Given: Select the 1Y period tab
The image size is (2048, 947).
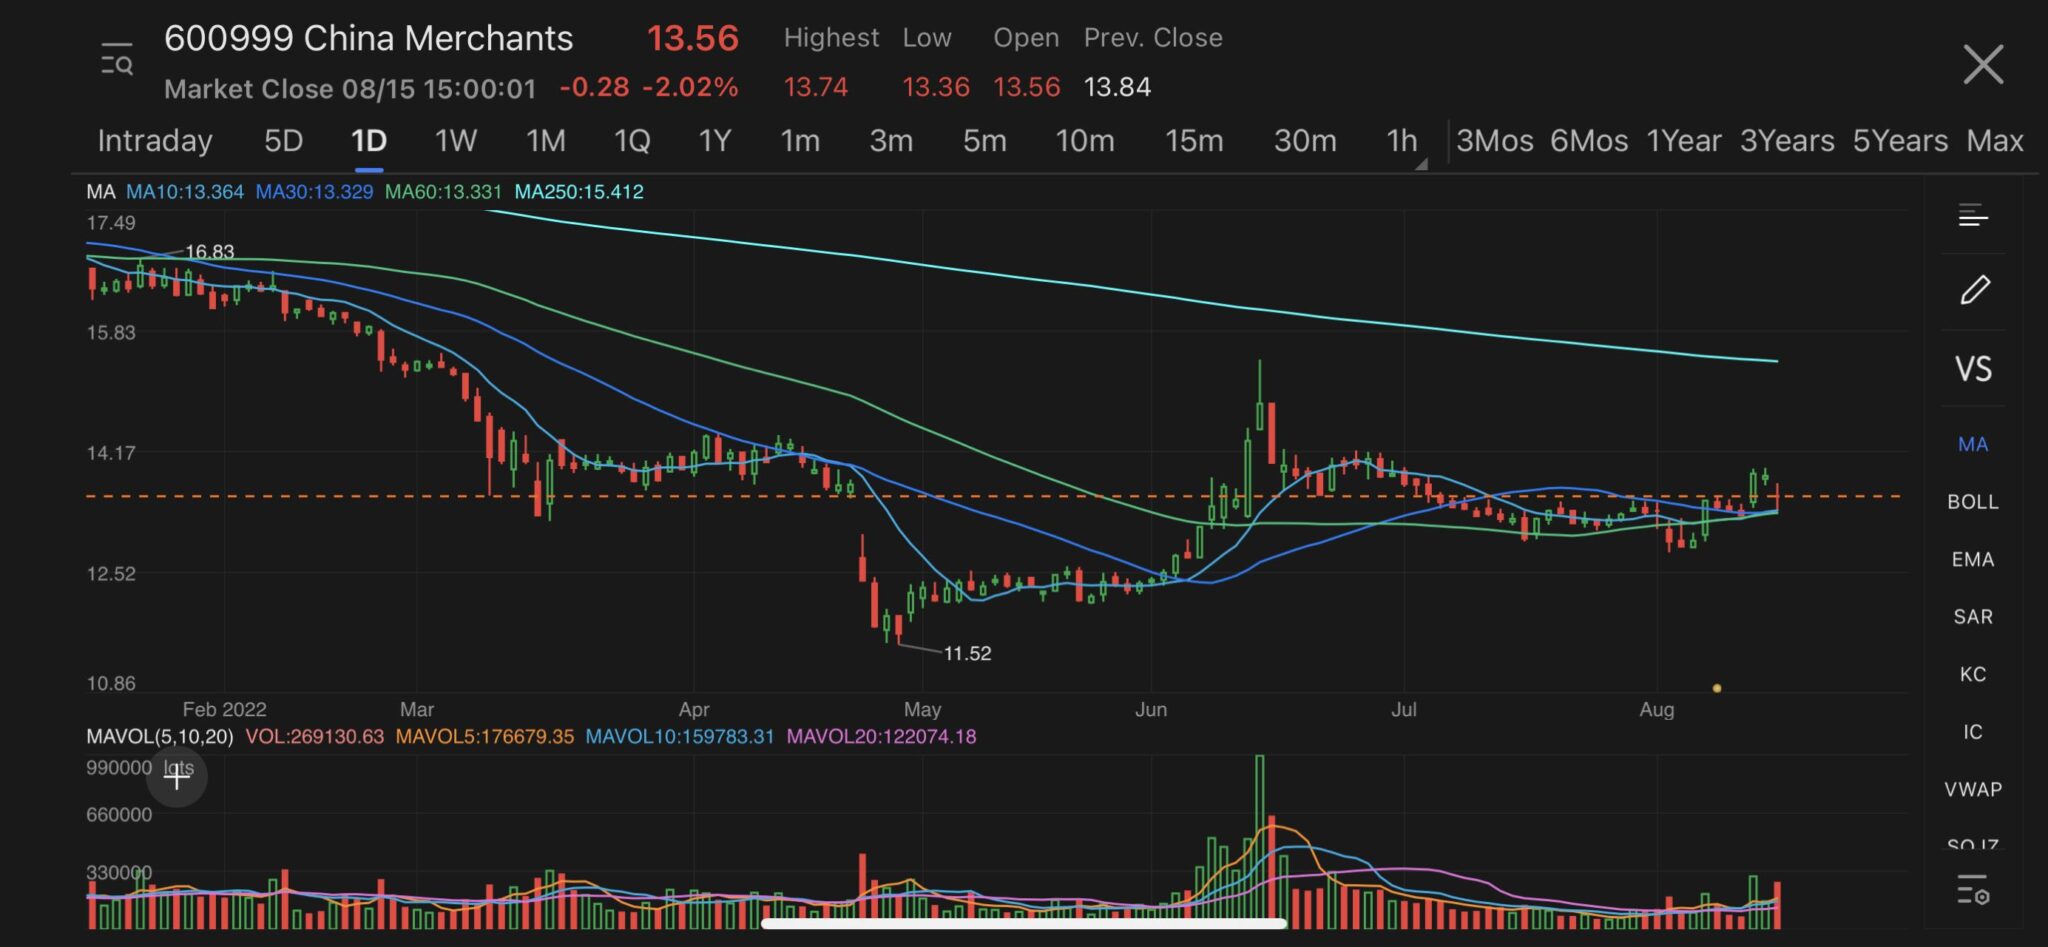Looking at the screenshot, I should (x=715, y=141).
